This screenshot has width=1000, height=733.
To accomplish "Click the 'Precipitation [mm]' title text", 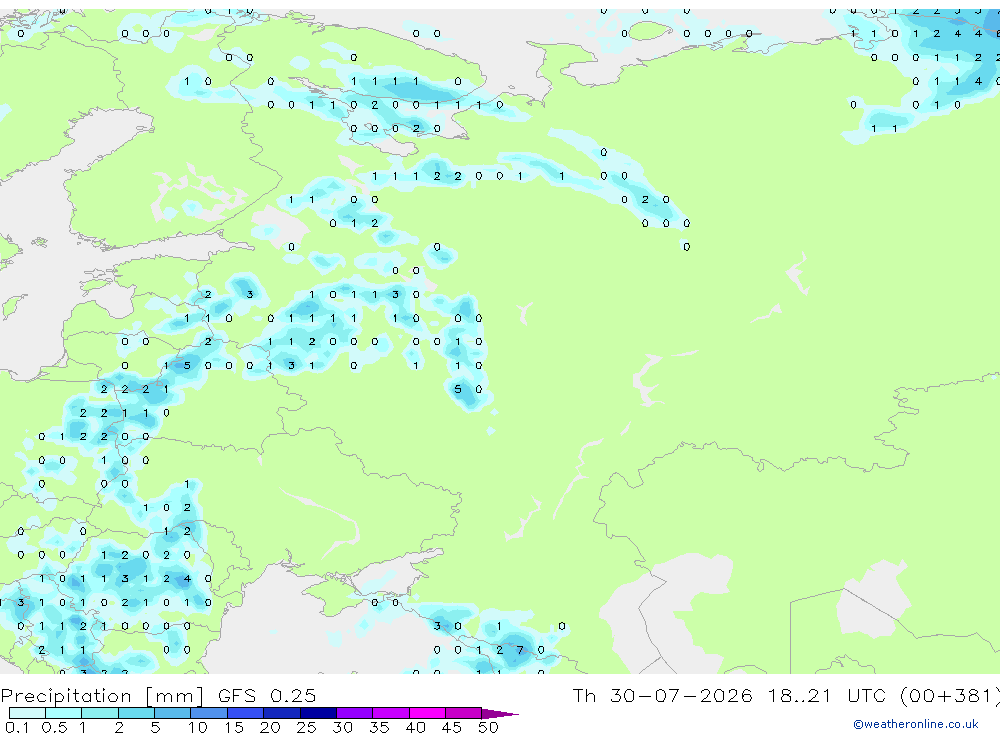I will (x=102, y=696).
